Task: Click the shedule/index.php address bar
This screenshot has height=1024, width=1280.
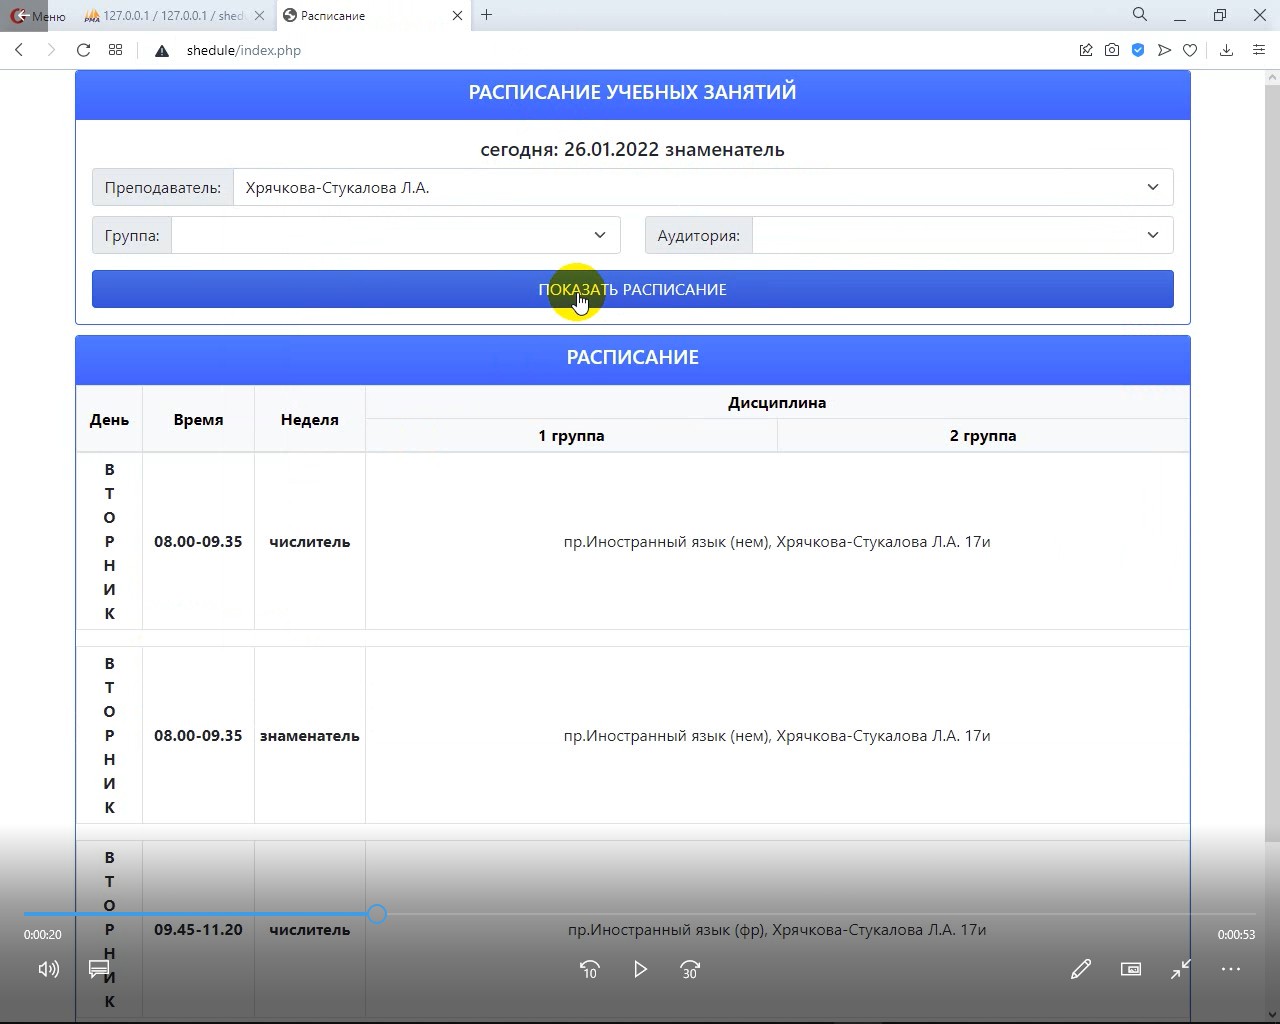Action: (x=244, y=50)
